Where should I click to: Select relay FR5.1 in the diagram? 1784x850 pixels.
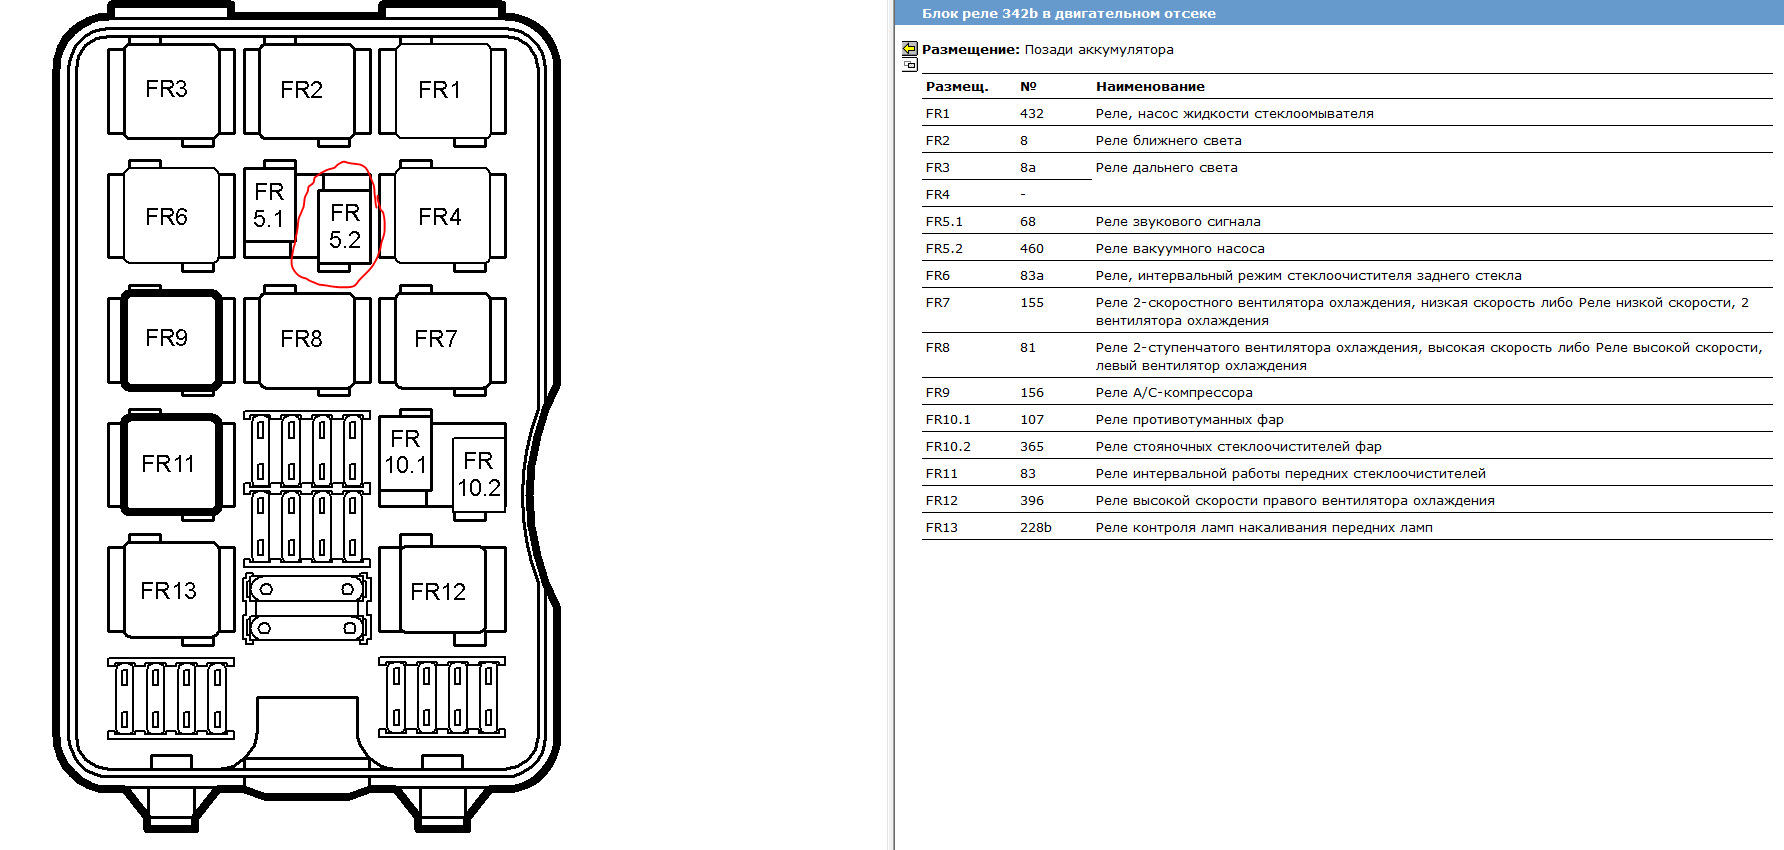[x=269, y=207]
